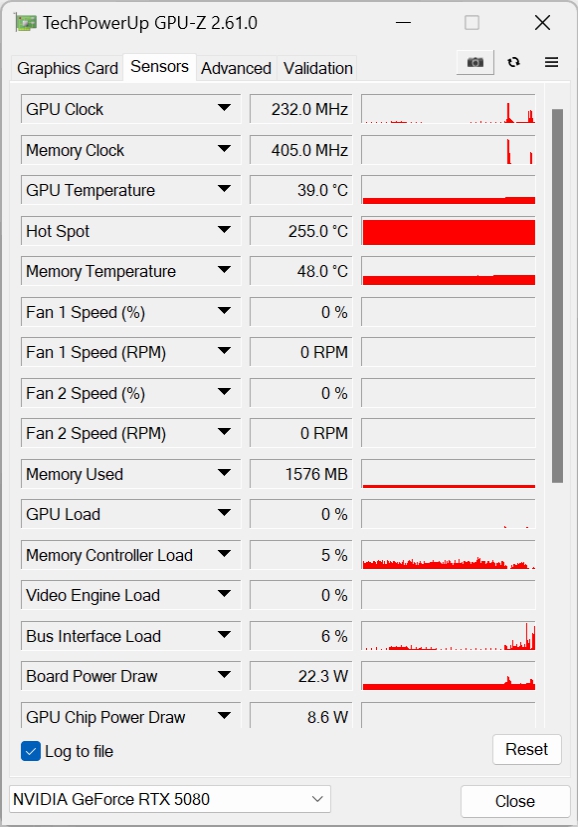This screenshot has height=827, width=578.
Task: Click the GPU-Z app icon in title bar
Action: click(26, 23)
